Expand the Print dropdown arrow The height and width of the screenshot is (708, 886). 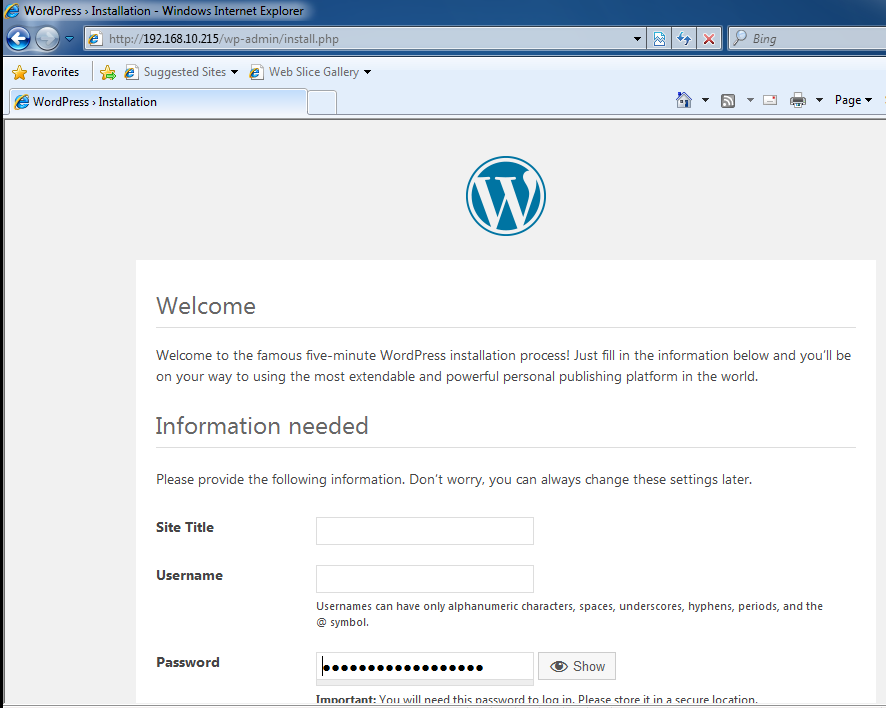pyautogui.click(x=819, y=100)
